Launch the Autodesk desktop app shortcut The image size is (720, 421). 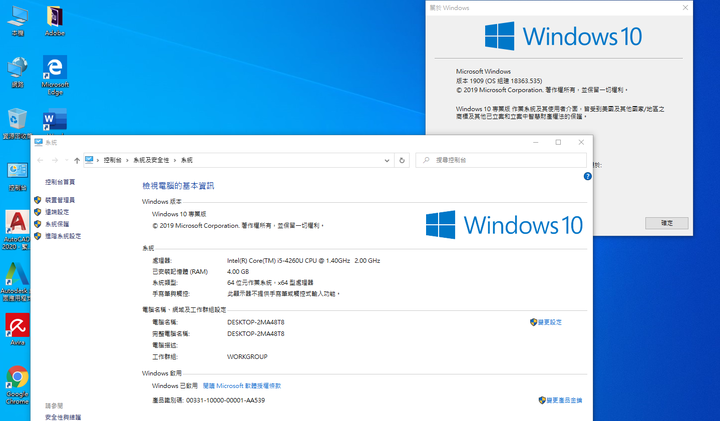tap(17, 281)
